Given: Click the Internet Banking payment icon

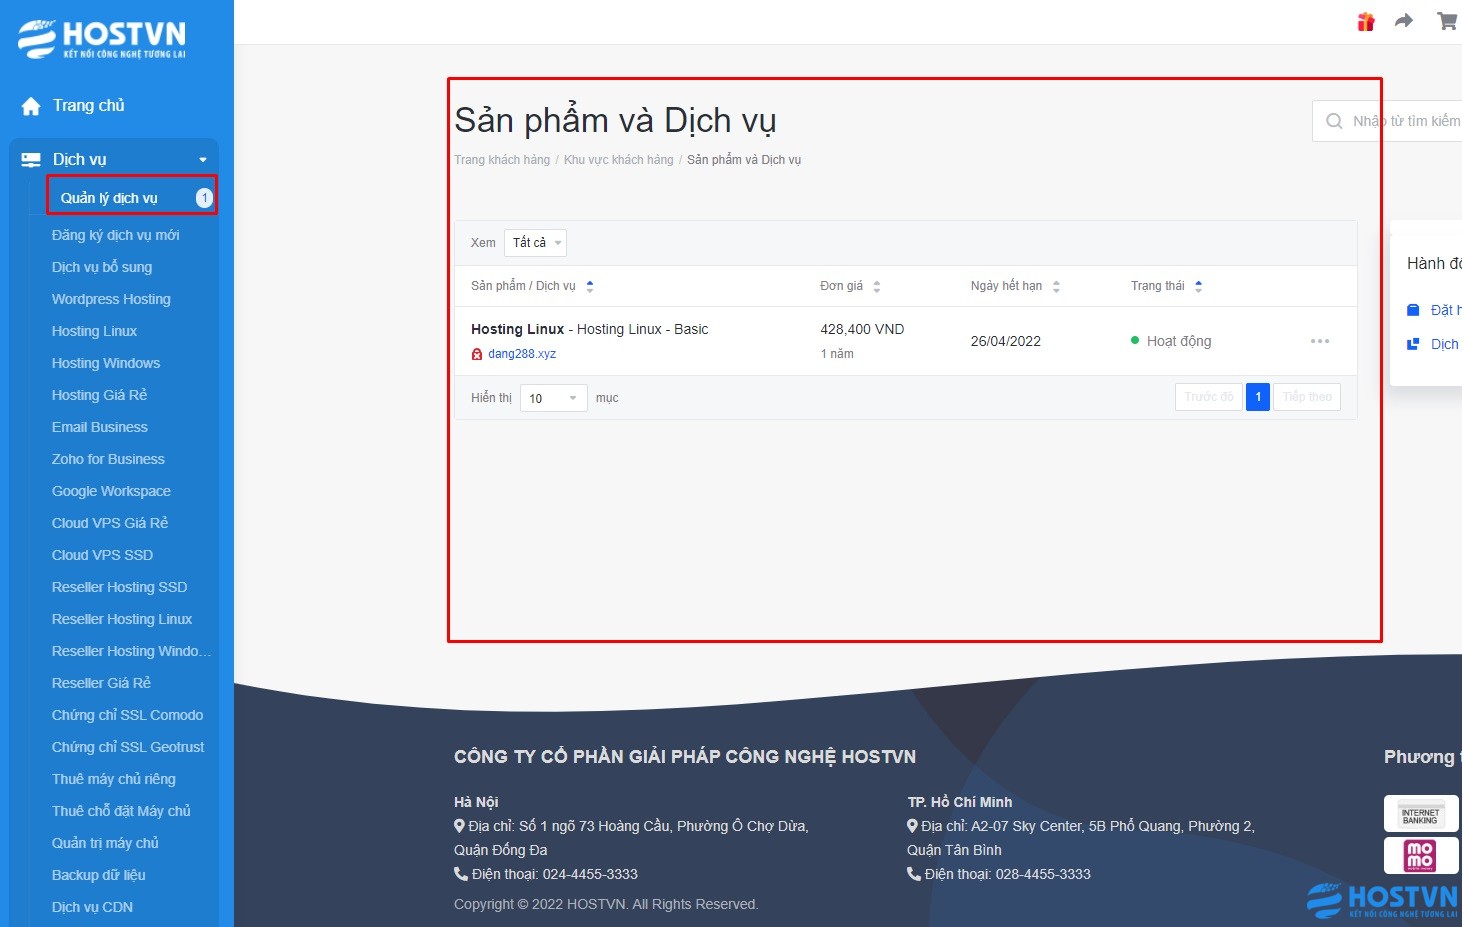Looking at the screenshot, I should click(x=1420, y=813).
